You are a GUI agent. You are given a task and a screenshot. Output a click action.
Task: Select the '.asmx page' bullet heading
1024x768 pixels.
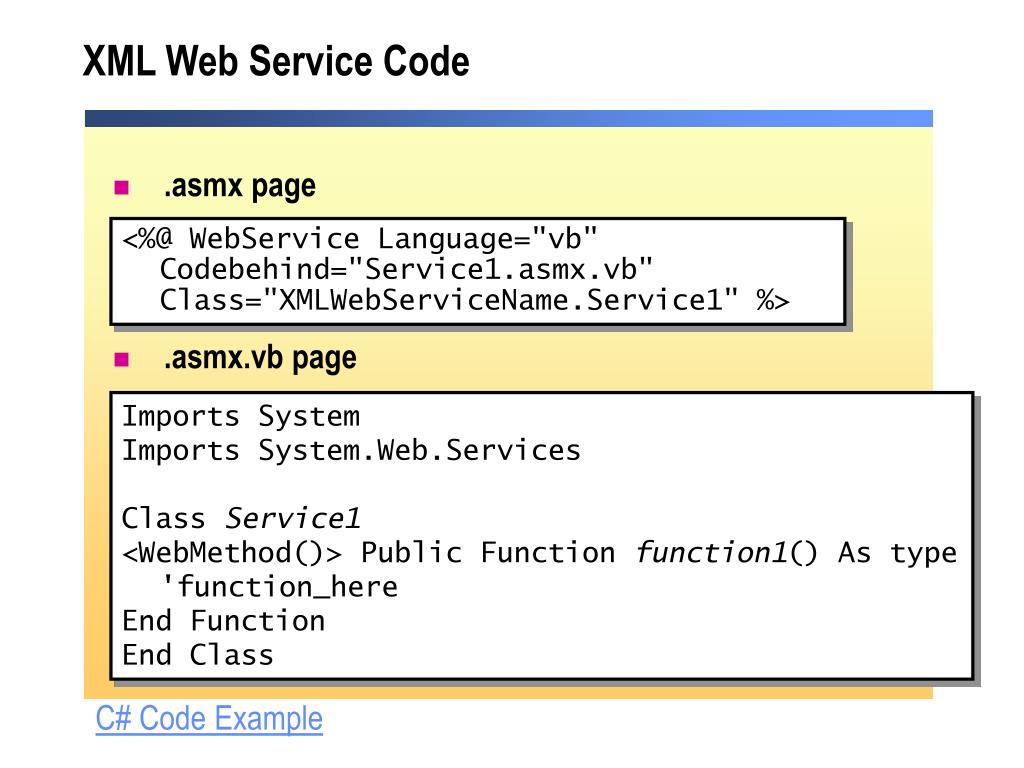tap(240, 187)
